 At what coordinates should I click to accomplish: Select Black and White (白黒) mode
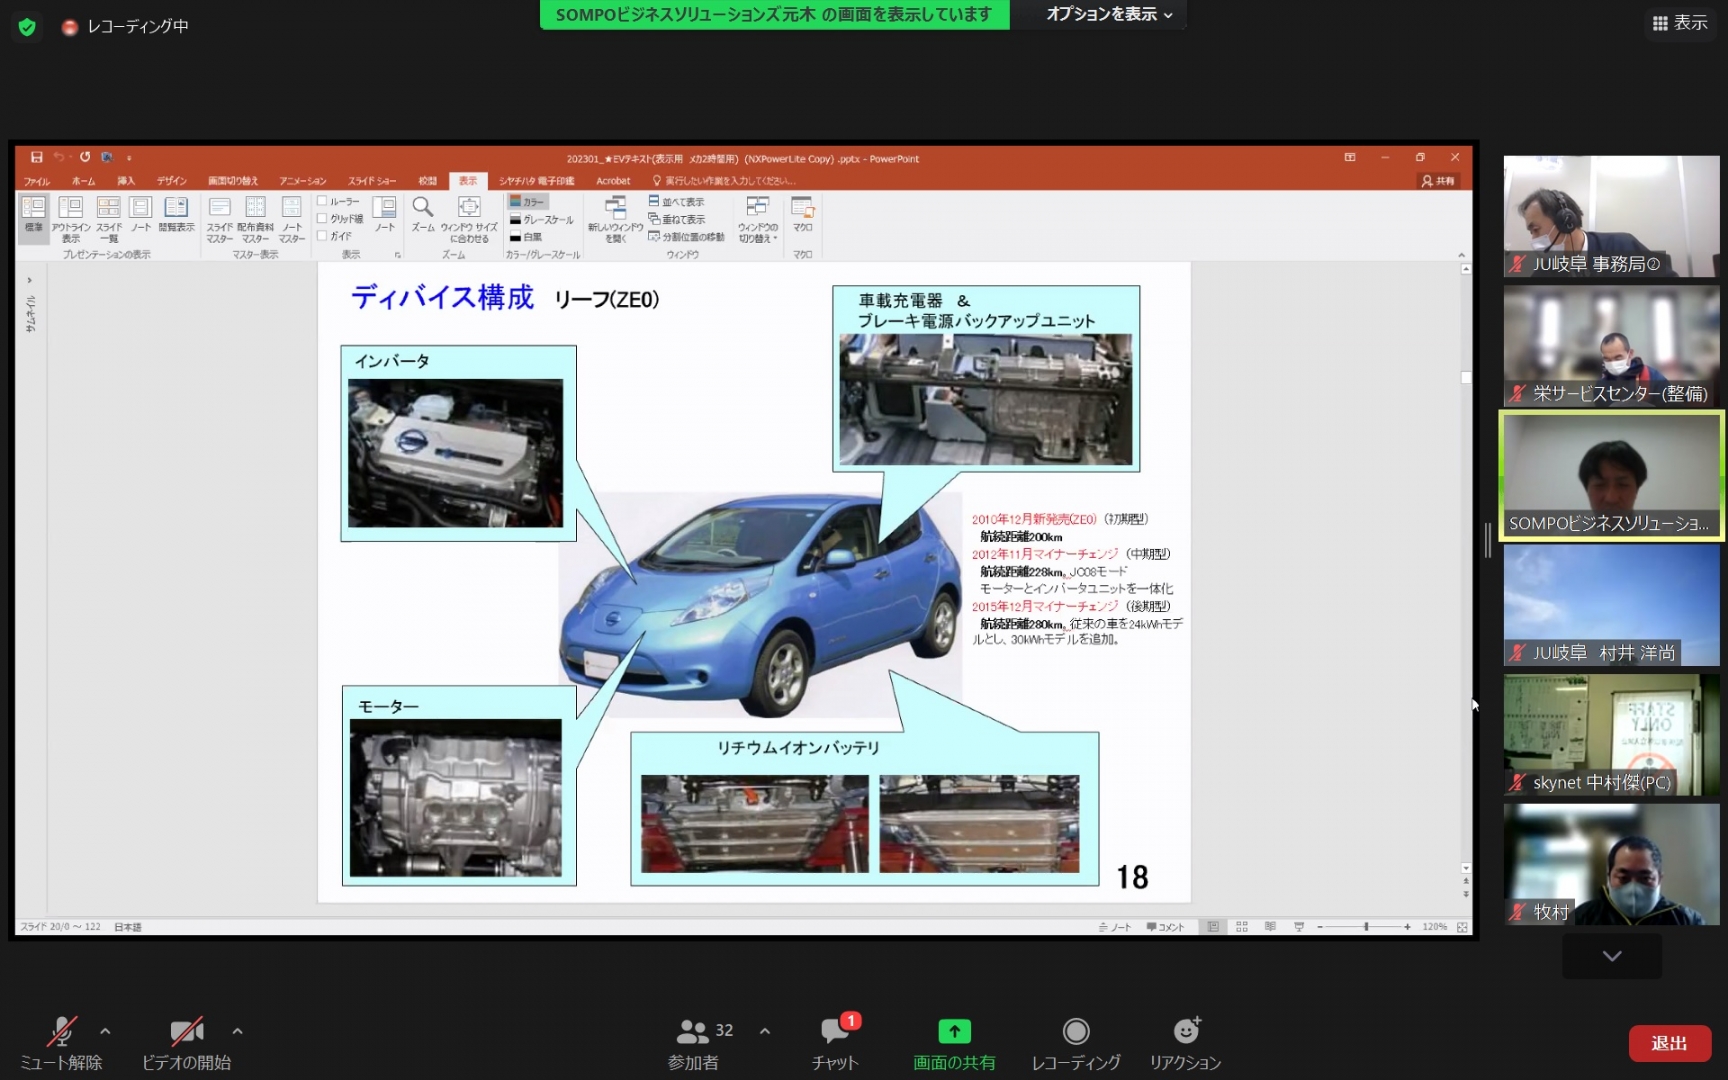pyautogui.click(x=526, y=237)
